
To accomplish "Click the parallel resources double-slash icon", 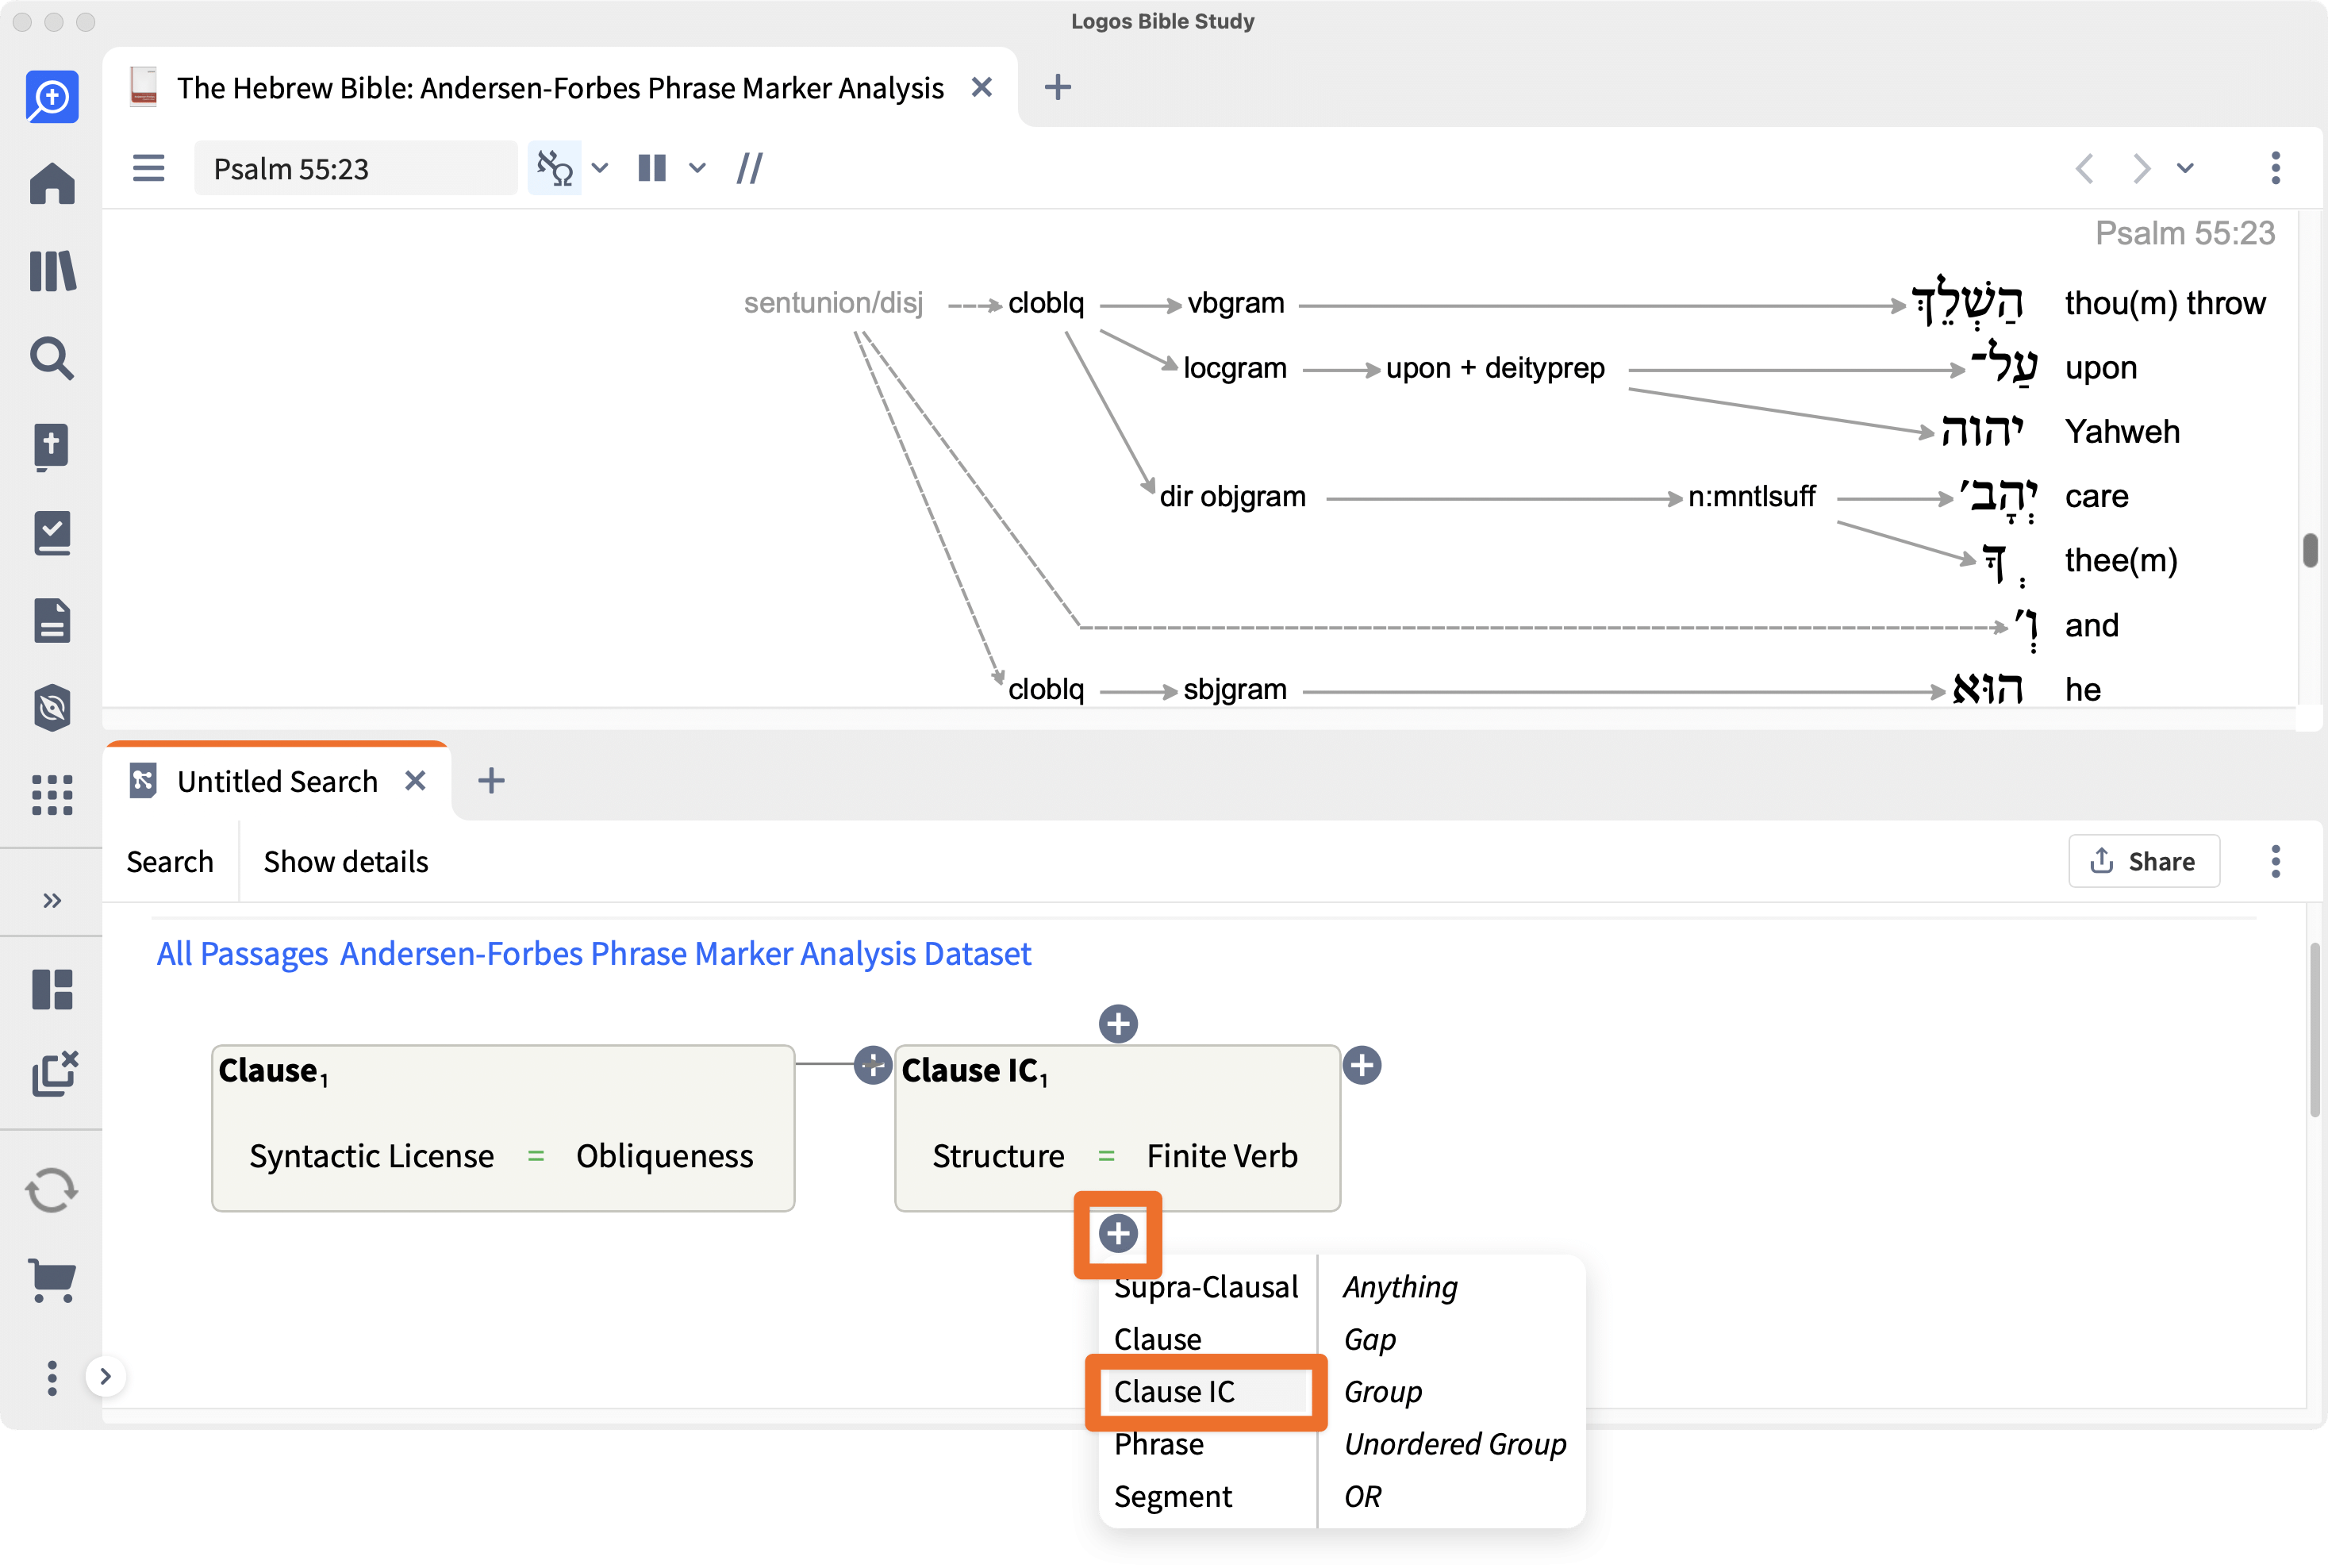I will (750, 168).
